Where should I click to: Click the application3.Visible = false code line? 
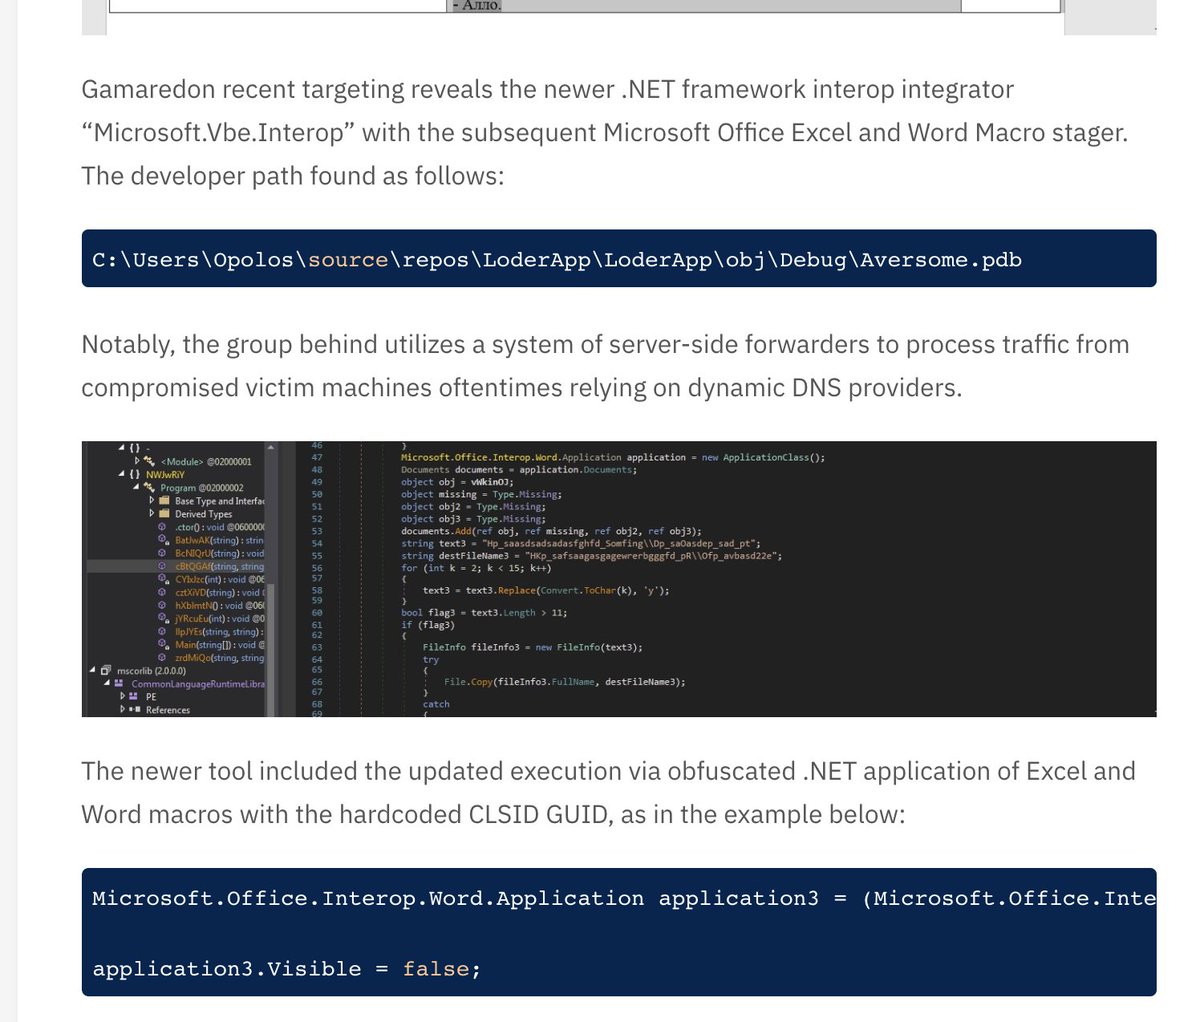[x=286, y=969]
